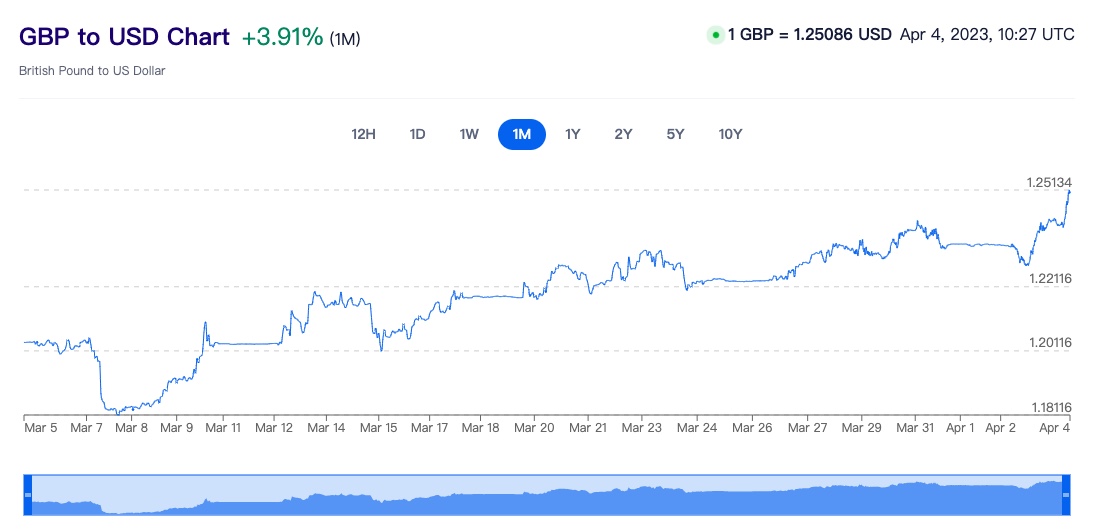Click the left handle of range navigator
Screen dimensions: 1099x530
click(28, 495)
